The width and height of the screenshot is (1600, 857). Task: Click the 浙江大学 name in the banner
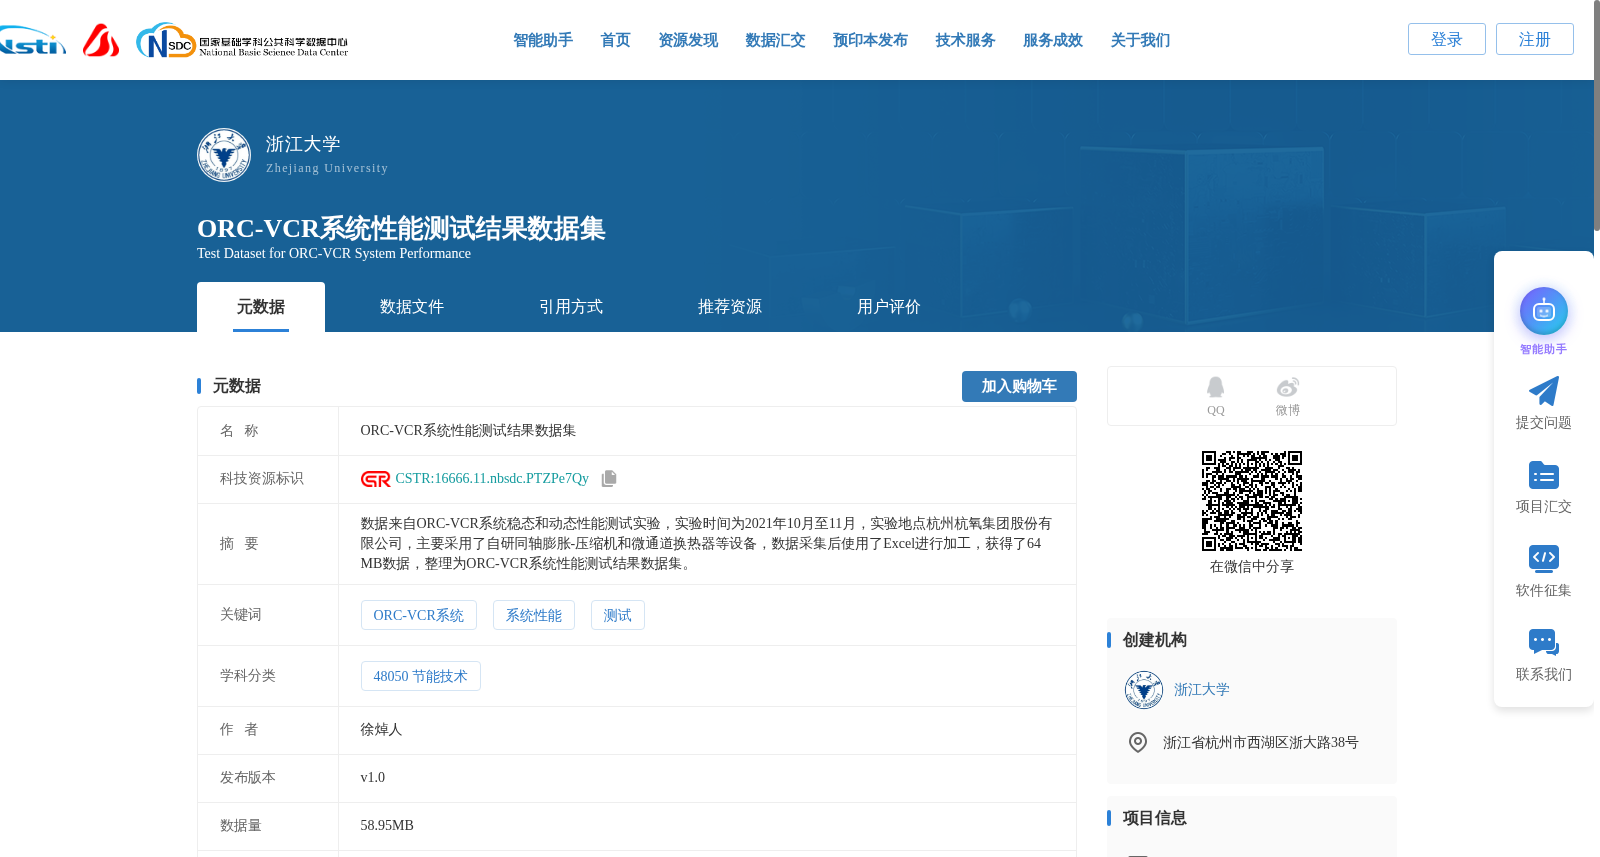click(x=303, y=144)
